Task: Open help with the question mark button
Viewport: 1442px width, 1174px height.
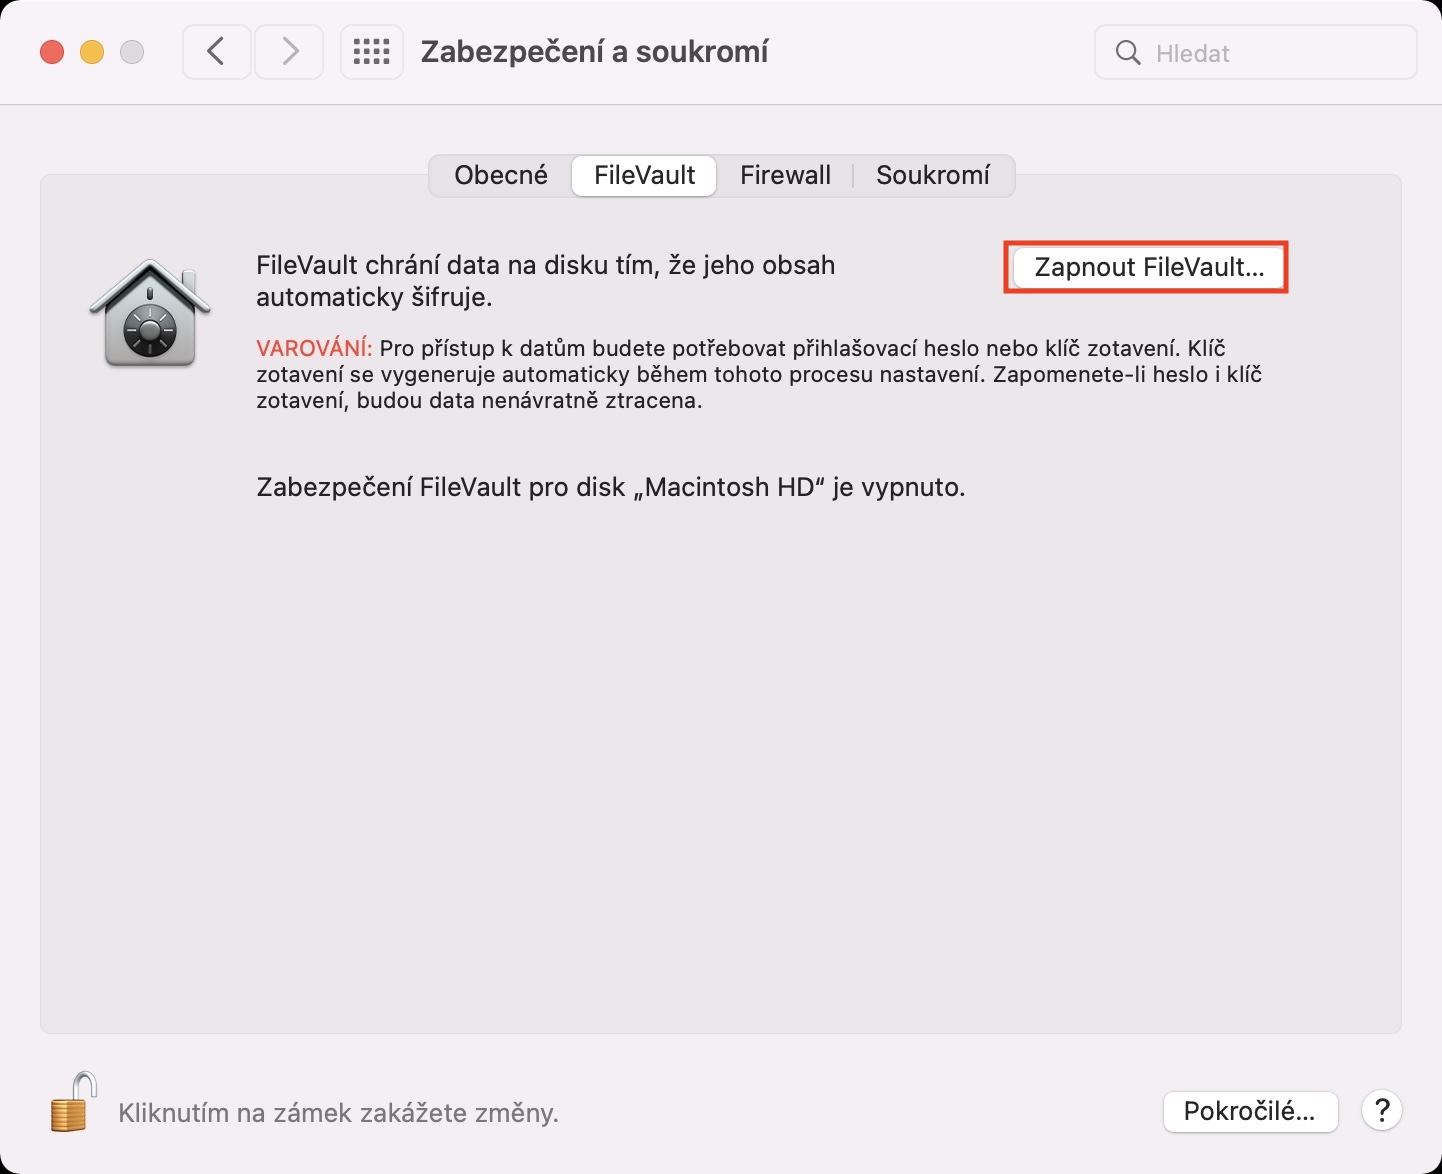Action: (x=1382, y=1111)
